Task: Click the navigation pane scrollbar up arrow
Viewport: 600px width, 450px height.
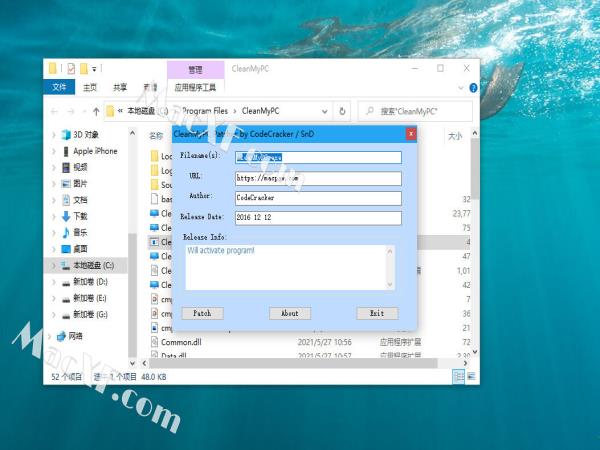Action: [x=132, y=133]
